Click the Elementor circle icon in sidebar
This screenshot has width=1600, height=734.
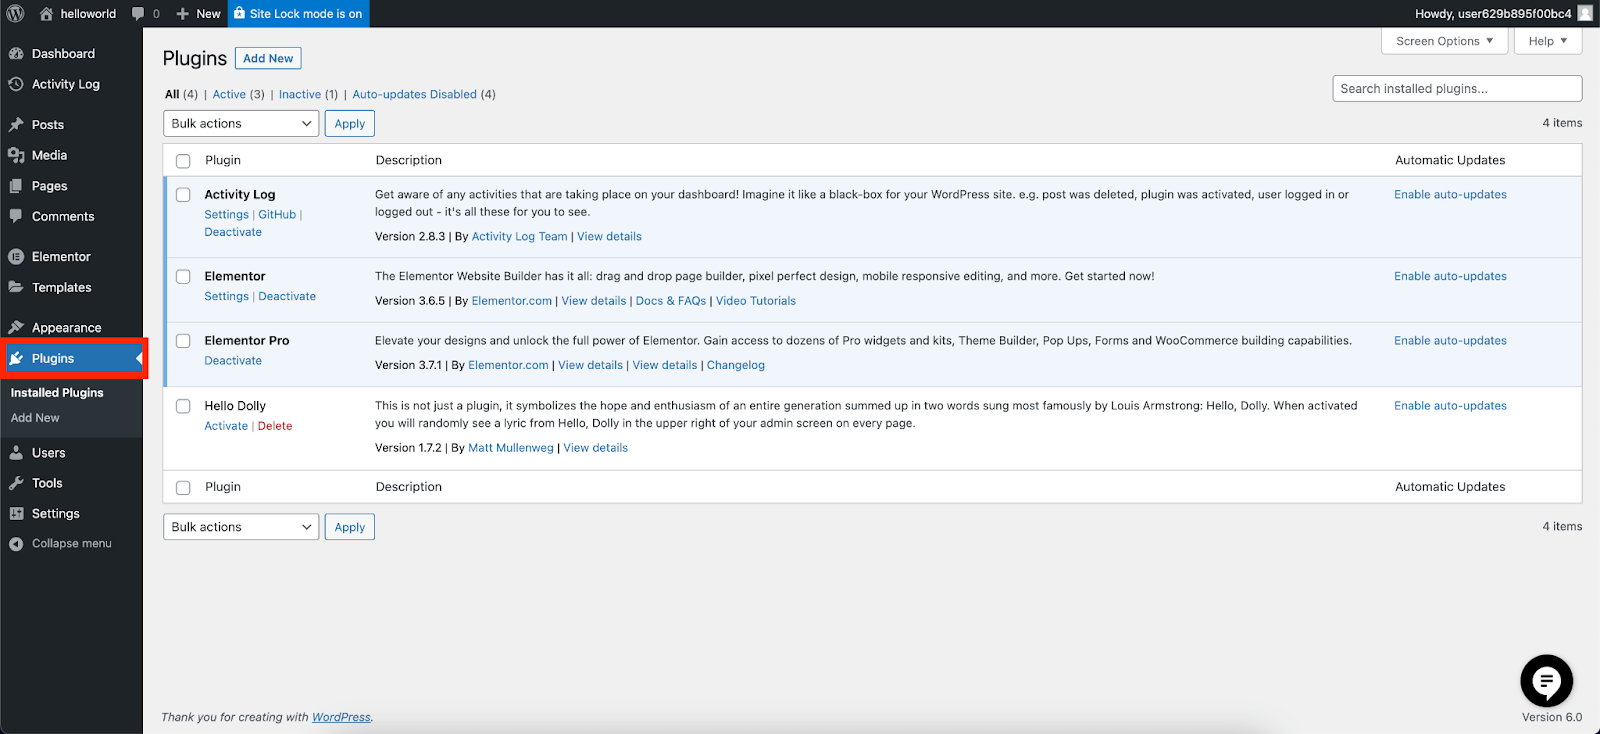(x=16, y=257)
